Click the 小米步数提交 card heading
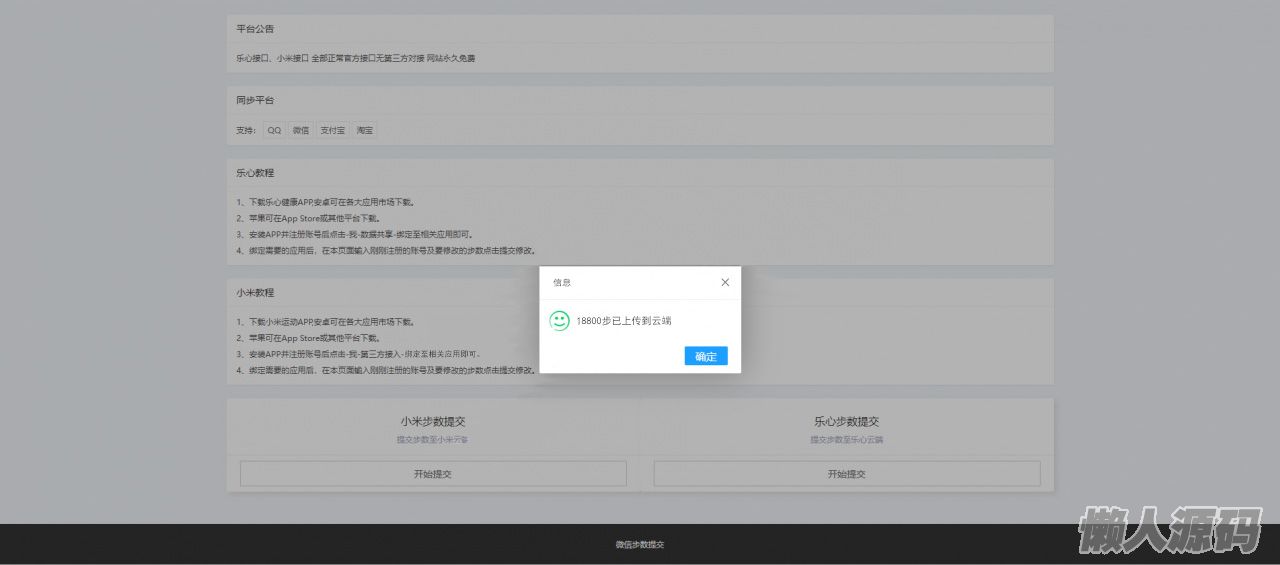This screenshot has height=565, width=1280. tap(433, 422)
